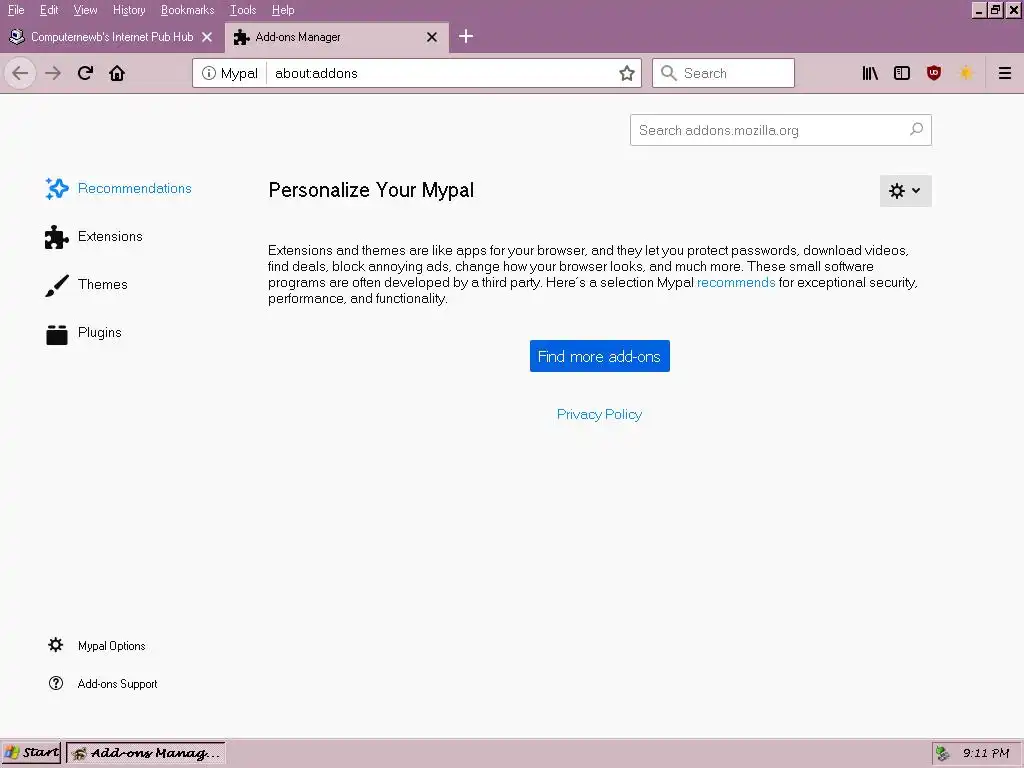This screenshot has height=768, width=1024.
Task: Click the 9:11 PM clock
Action: tap(986, 753)
